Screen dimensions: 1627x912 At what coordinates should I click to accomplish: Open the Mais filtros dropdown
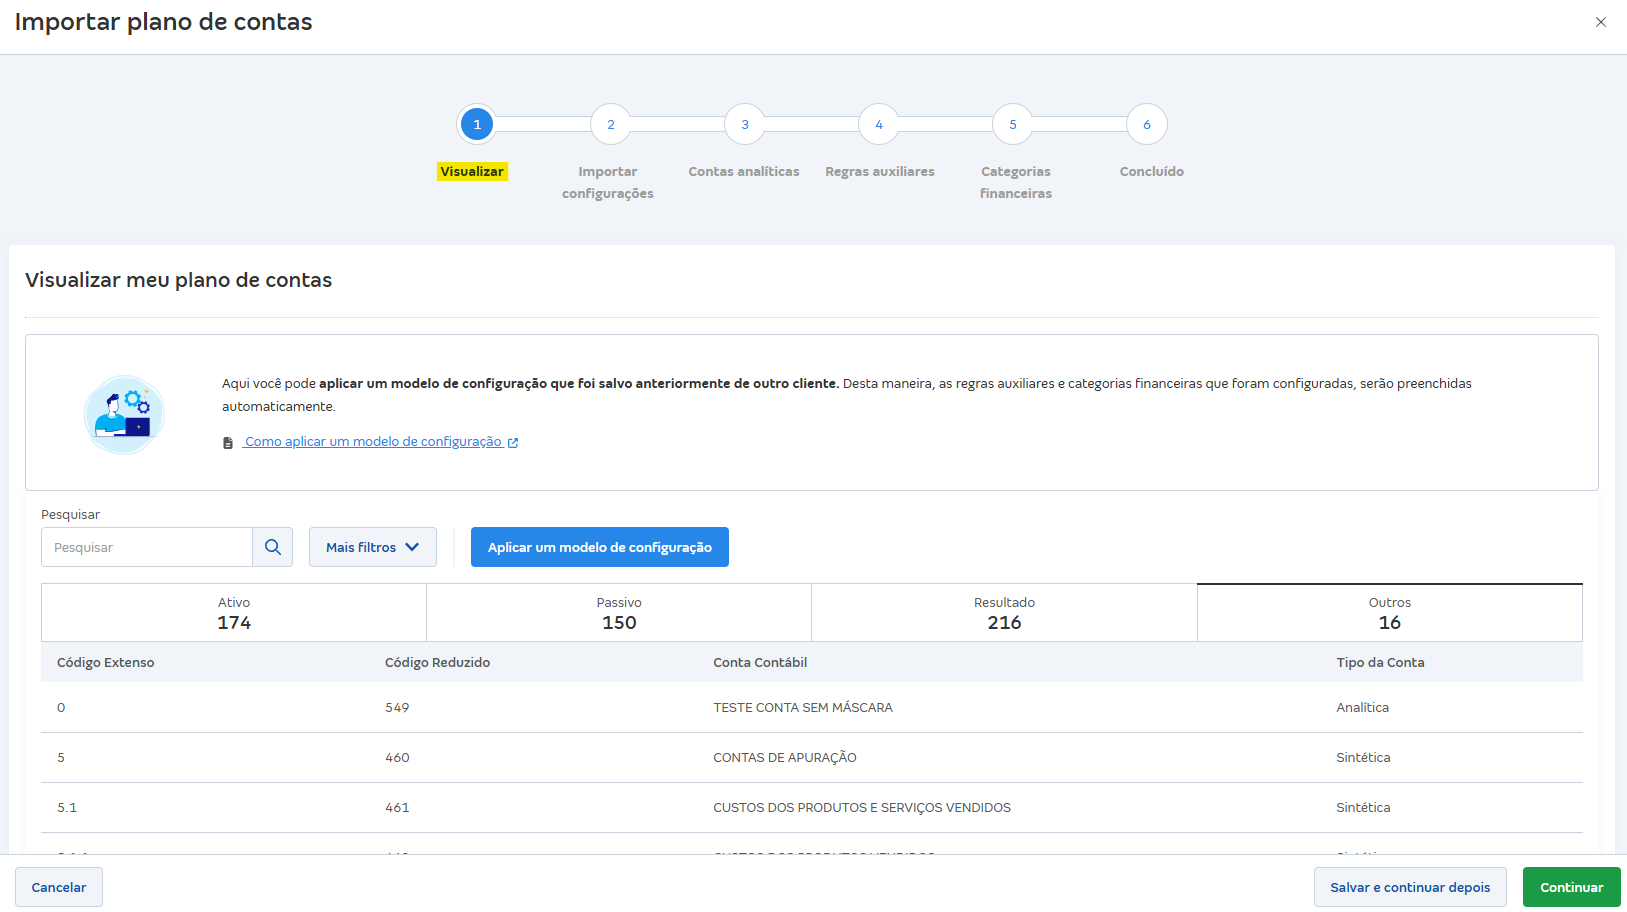(372, 547)
